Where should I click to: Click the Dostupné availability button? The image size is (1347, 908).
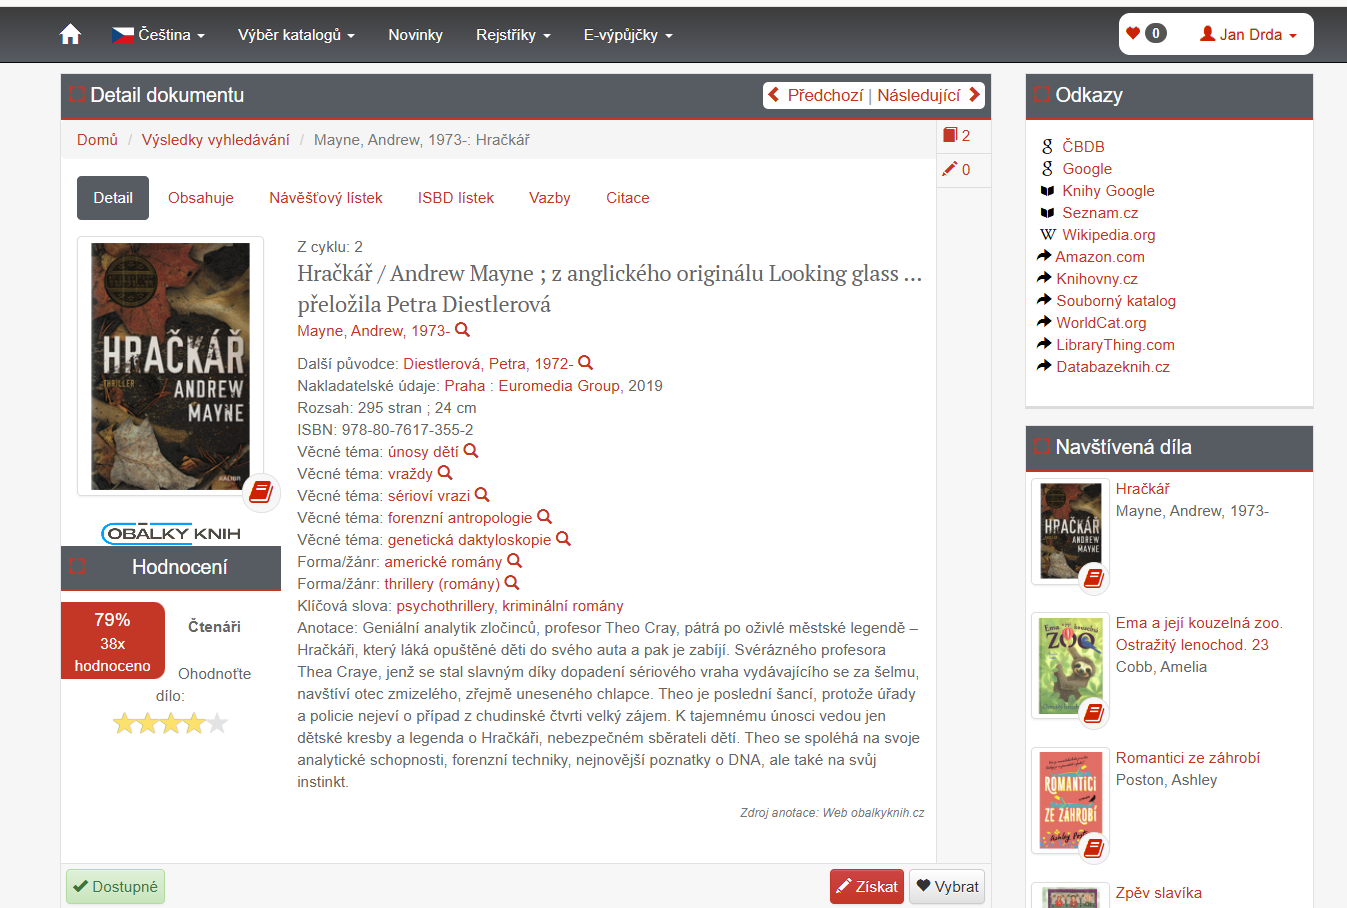tap(115, 886)
